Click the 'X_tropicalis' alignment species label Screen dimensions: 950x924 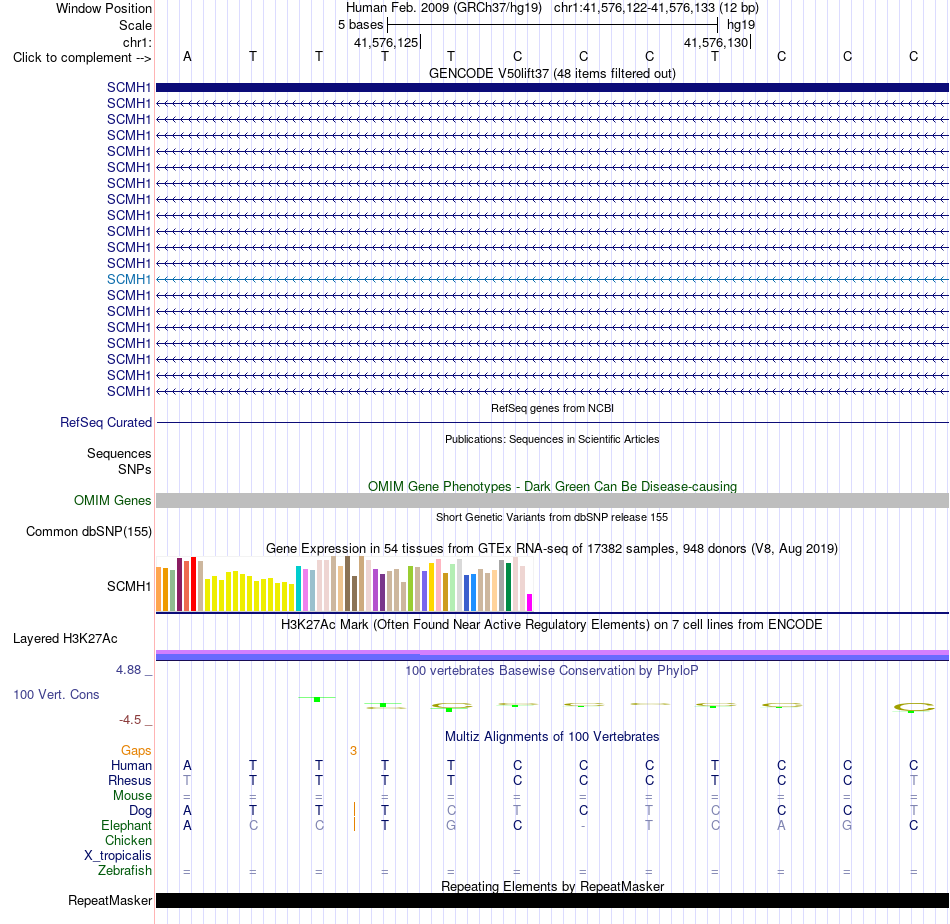pos(118,856)
